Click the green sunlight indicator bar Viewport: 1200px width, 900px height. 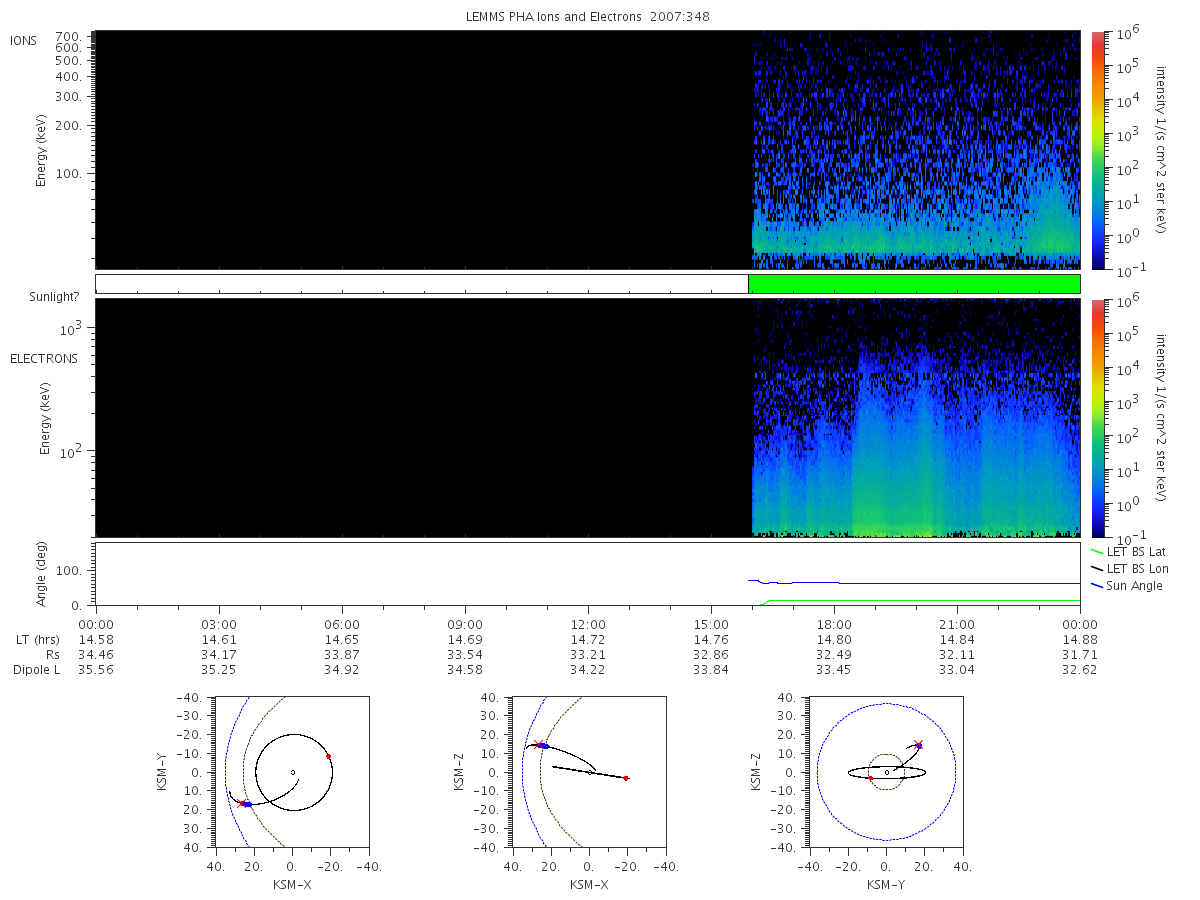[x=914, y=284]
